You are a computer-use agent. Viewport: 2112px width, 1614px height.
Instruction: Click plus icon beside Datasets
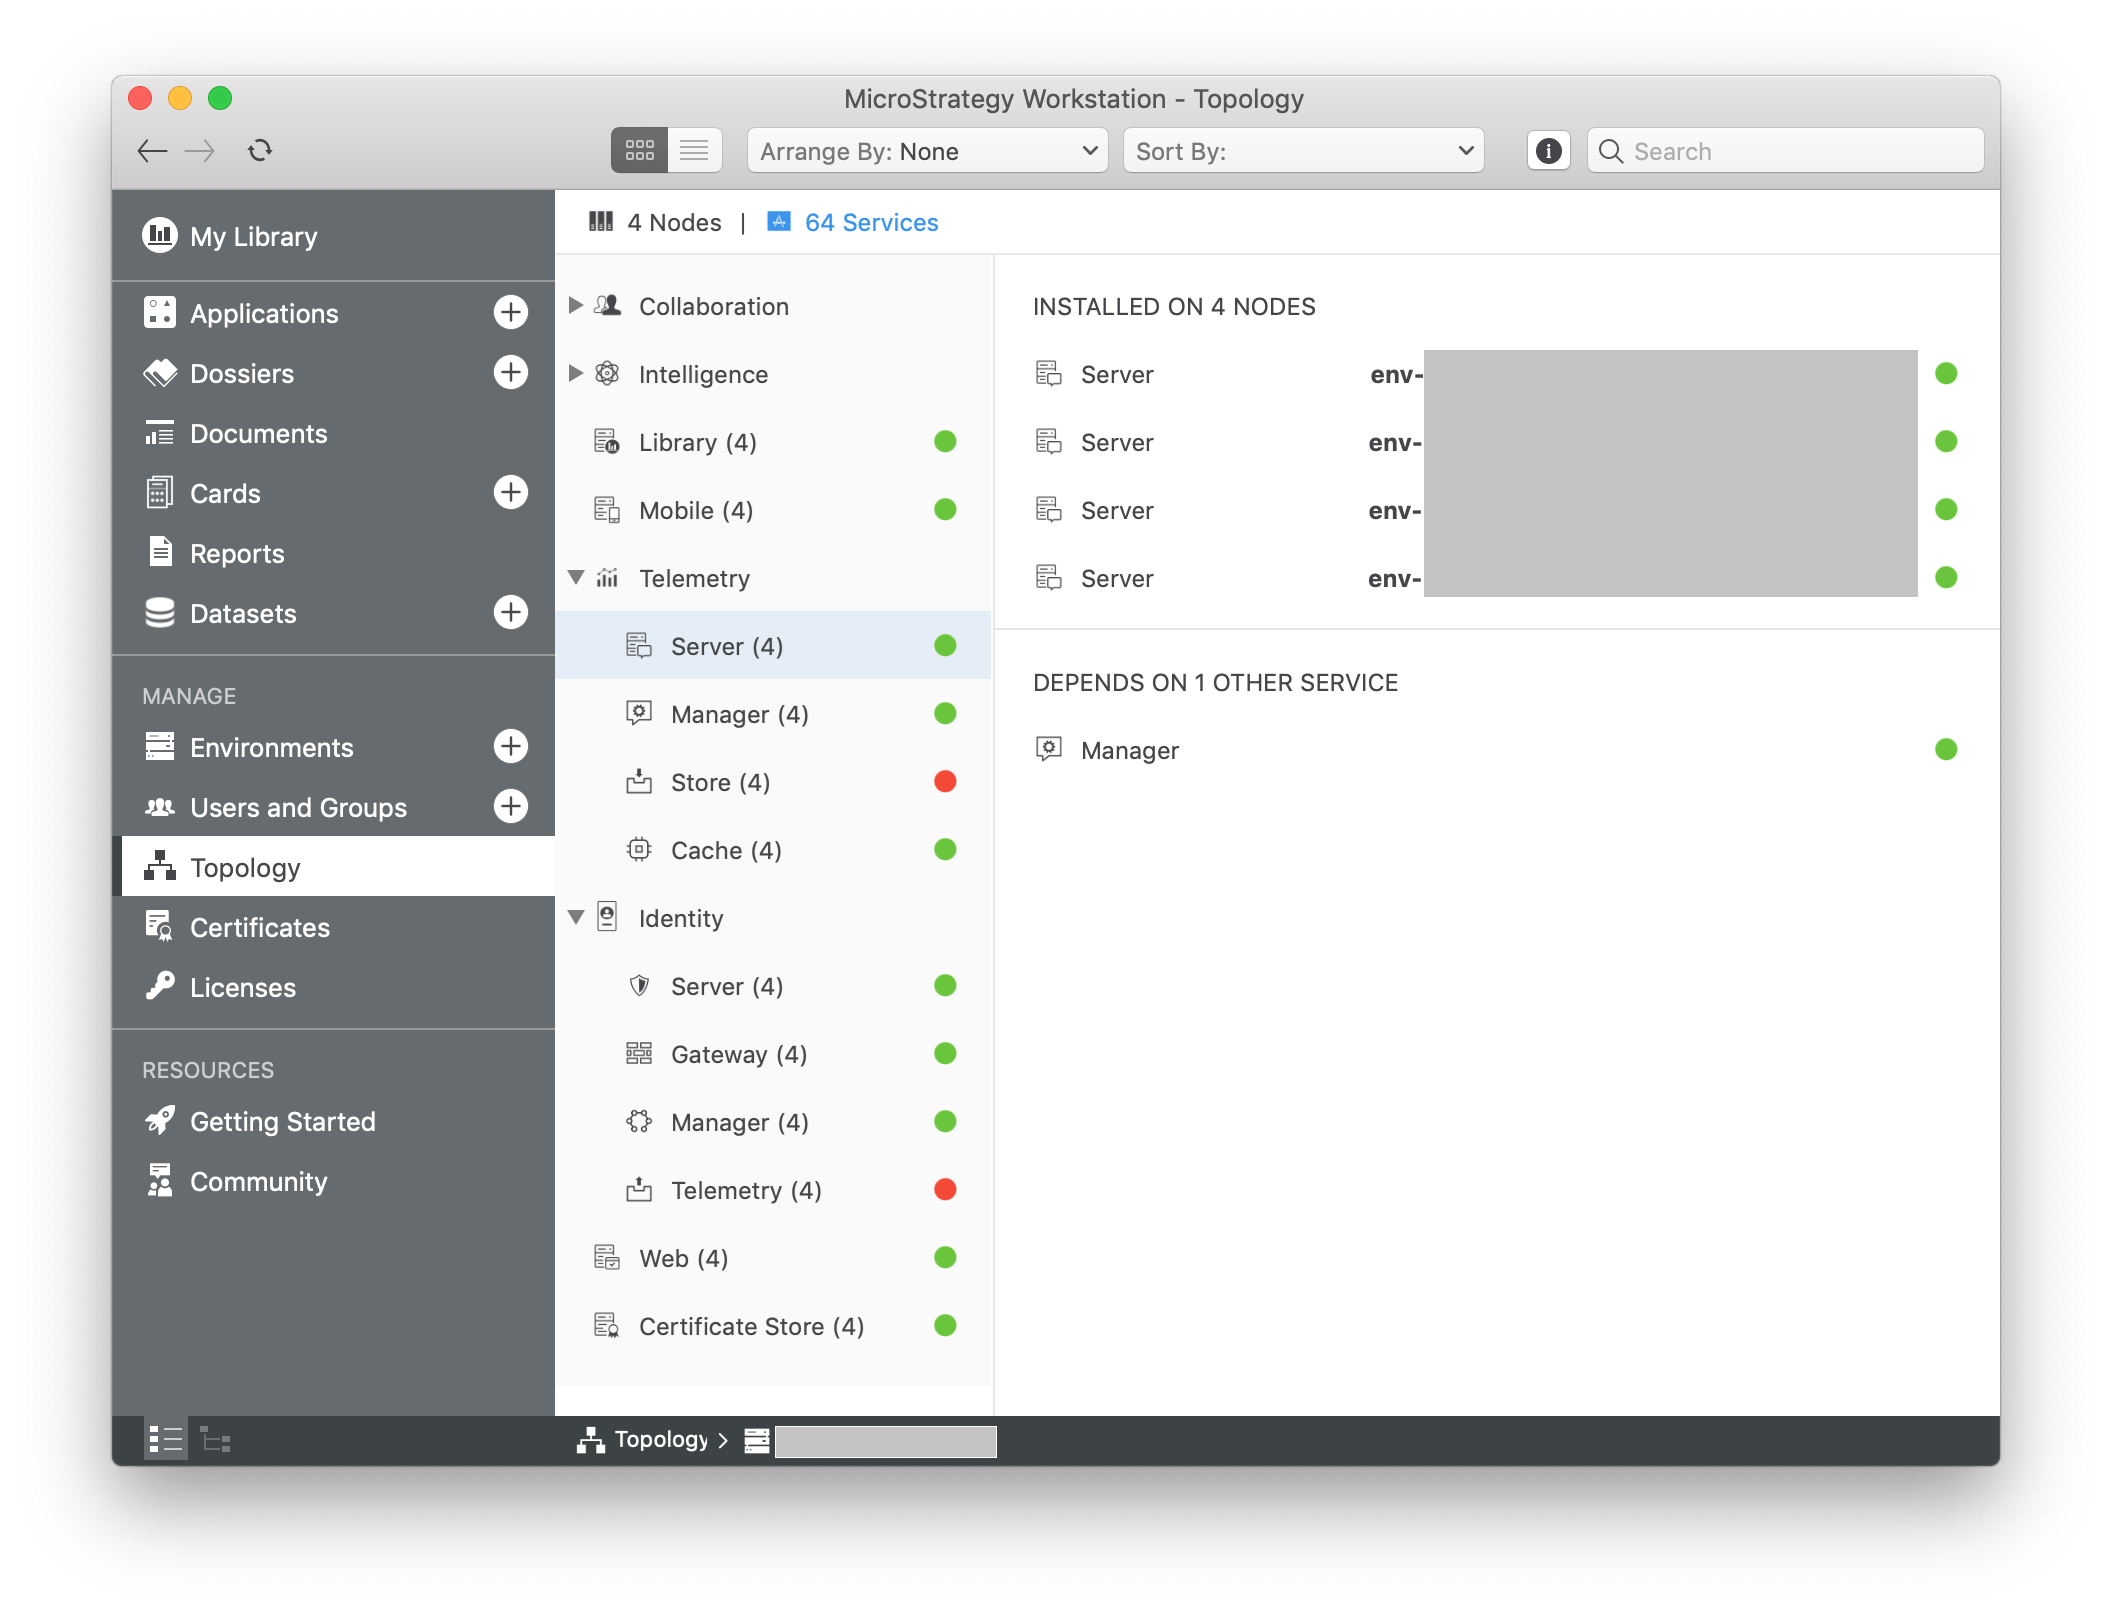(x=511, y=613)
